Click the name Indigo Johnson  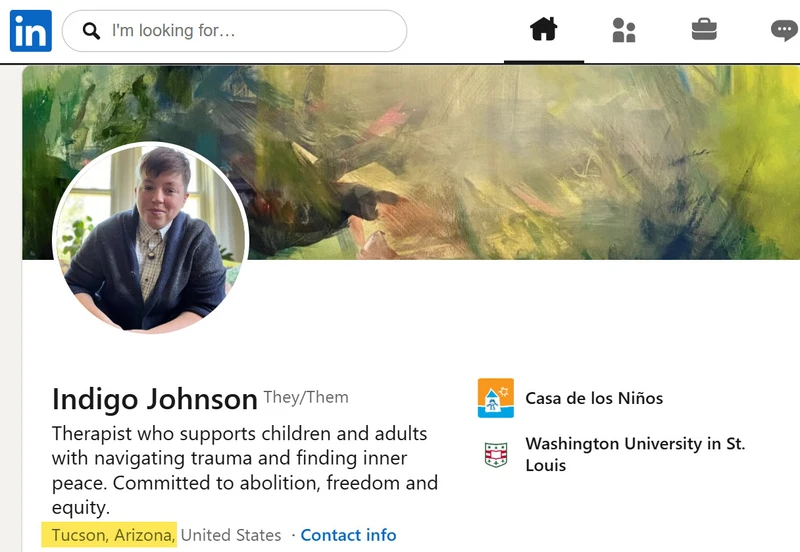click(155, 399)
